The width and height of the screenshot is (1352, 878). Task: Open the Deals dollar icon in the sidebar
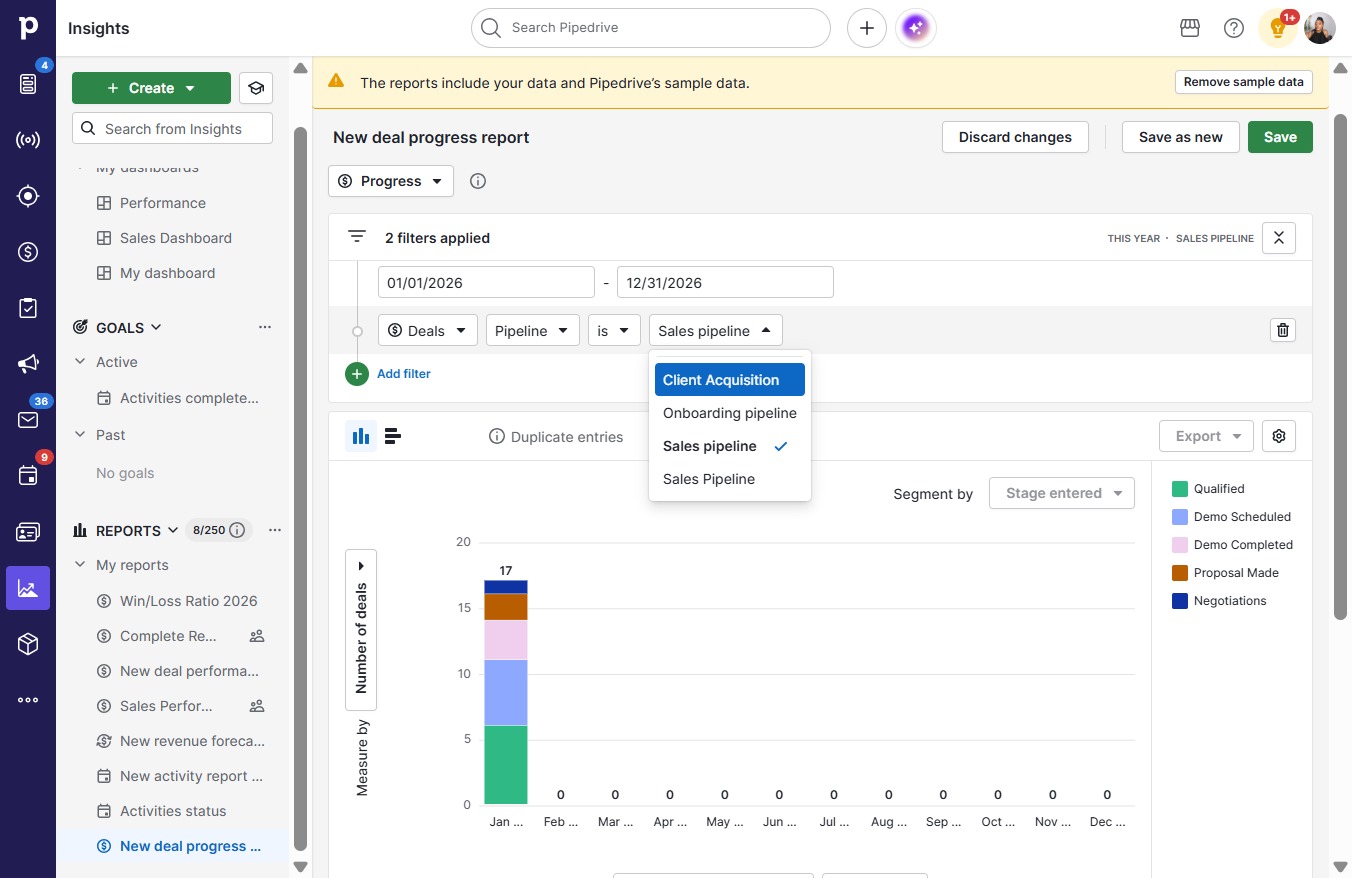point(28,252)
